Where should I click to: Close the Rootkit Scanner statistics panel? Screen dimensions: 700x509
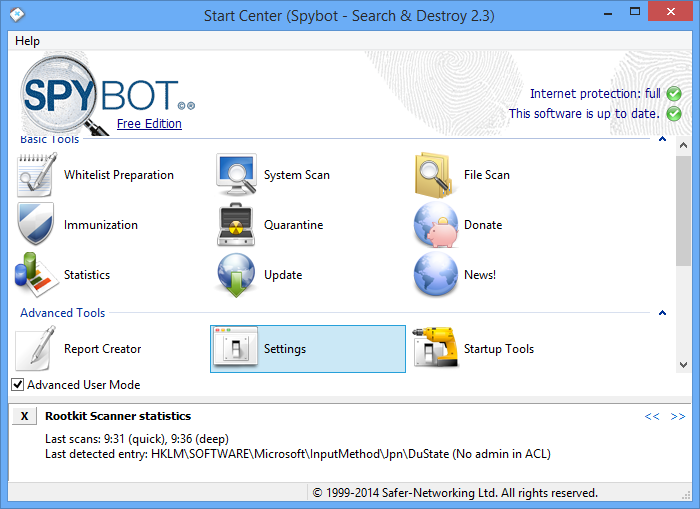(x=24, y=416)
